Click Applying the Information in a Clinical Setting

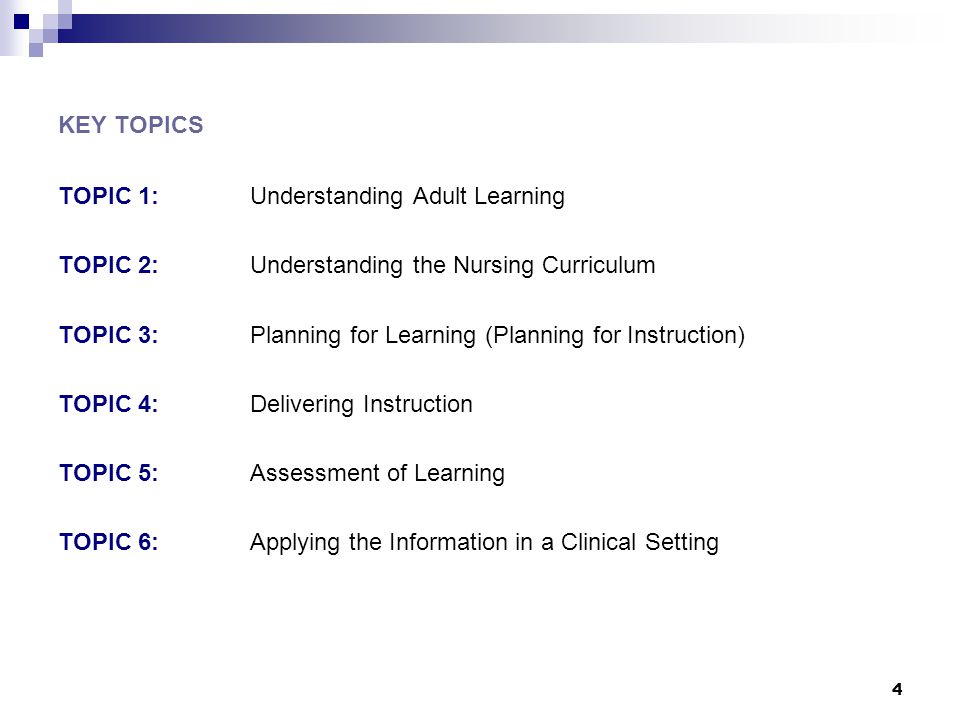tap(484, 543)
